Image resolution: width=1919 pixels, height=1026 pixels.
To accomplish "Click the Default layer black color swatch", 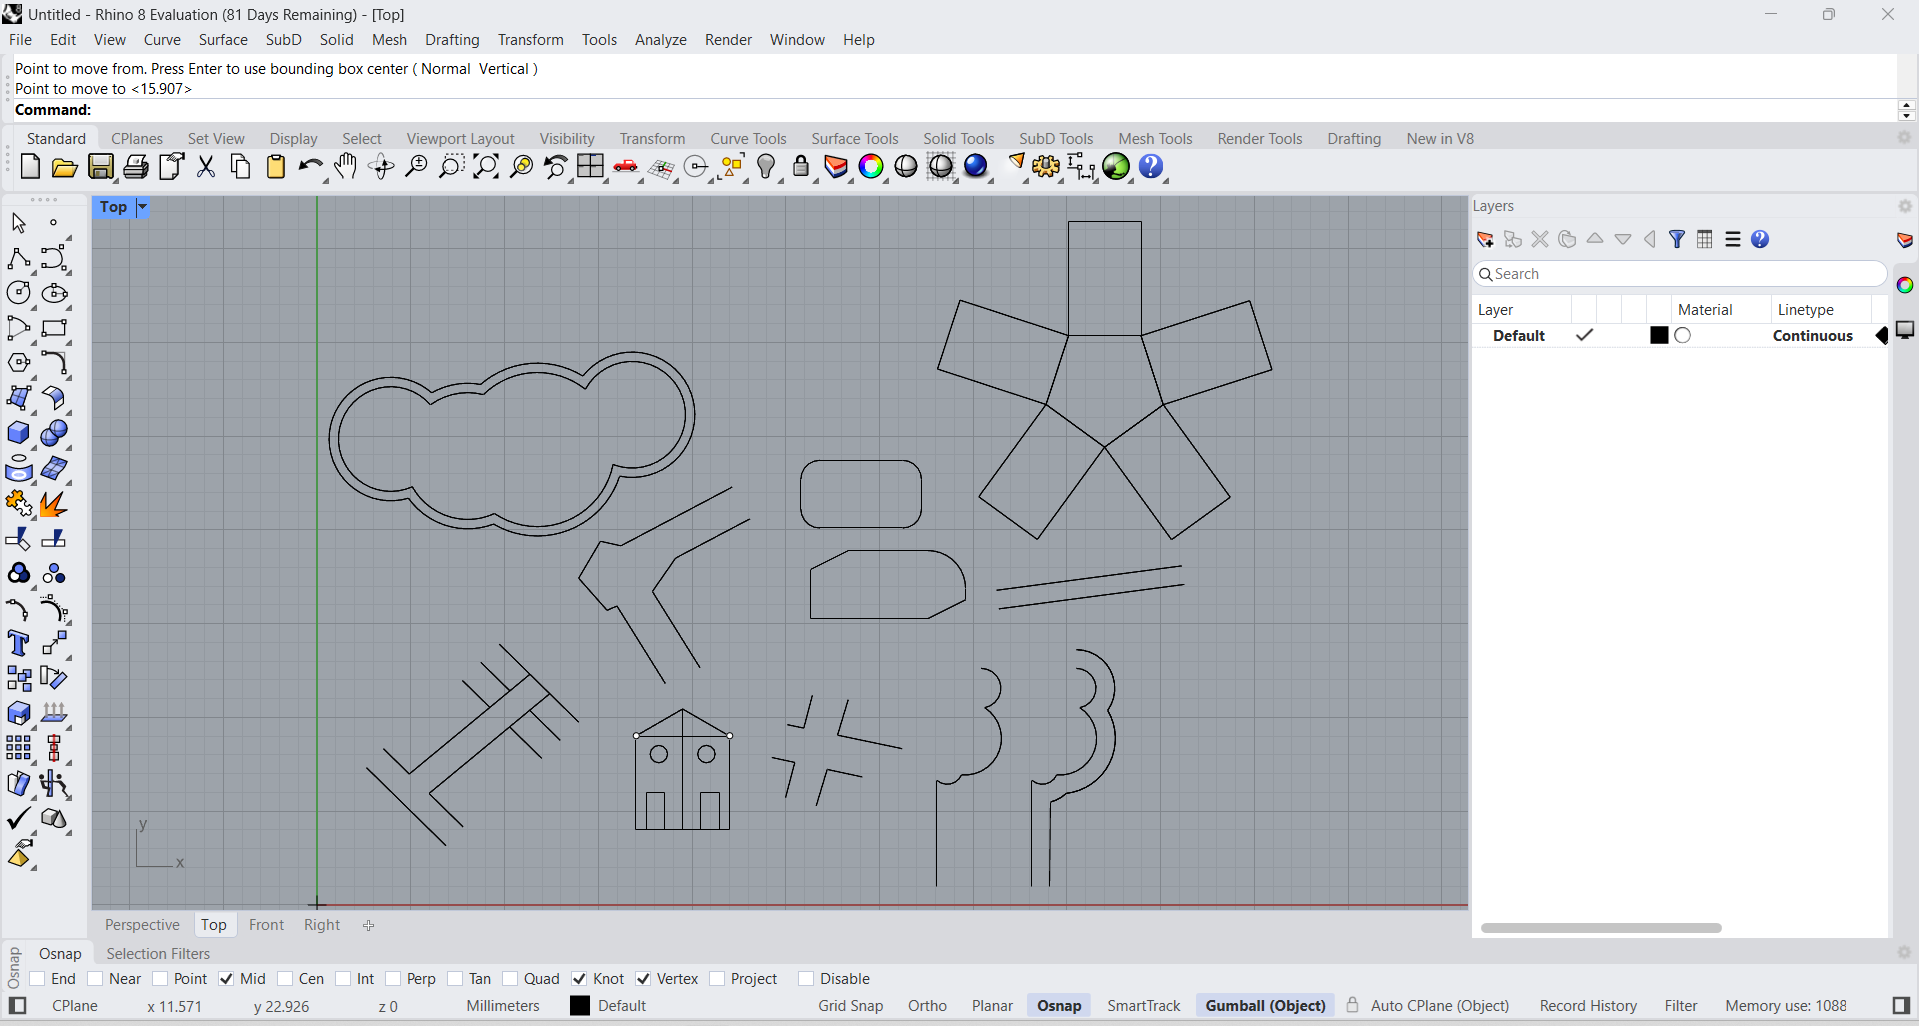I will coord(1659,336).
